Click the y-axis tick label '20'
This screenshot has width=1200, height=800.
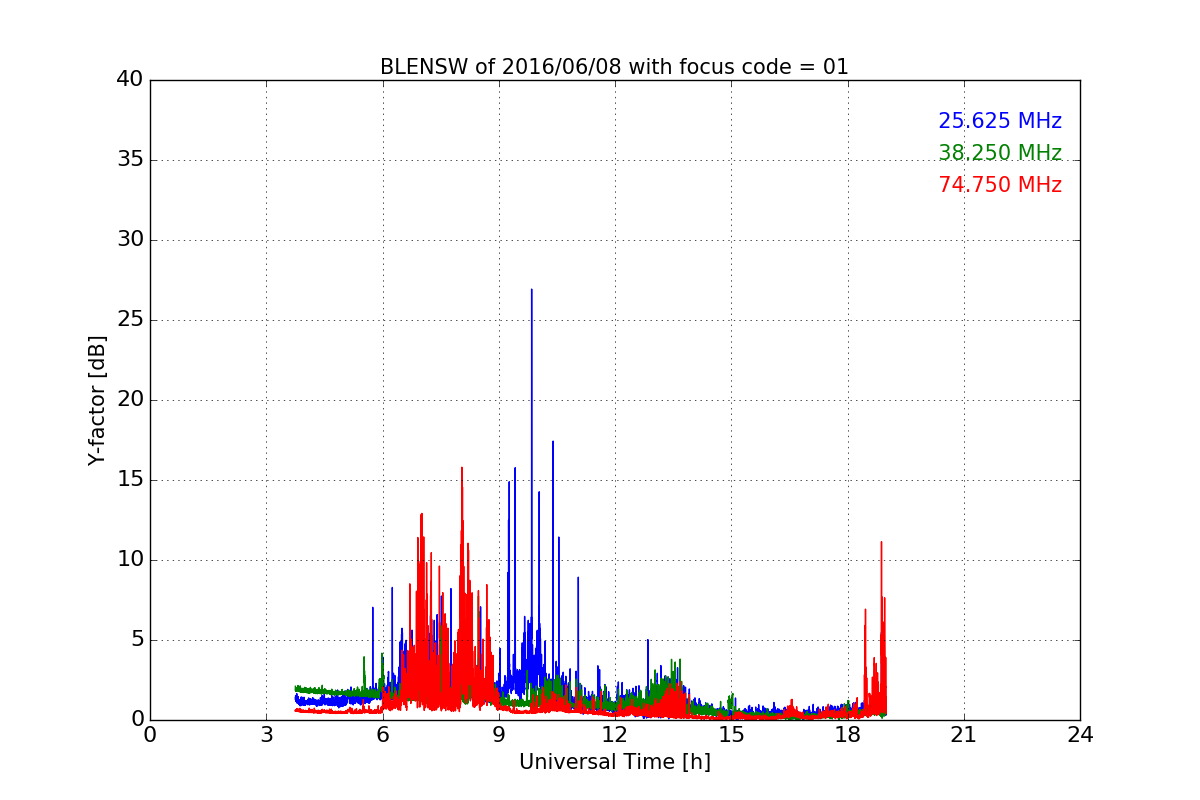130,400
